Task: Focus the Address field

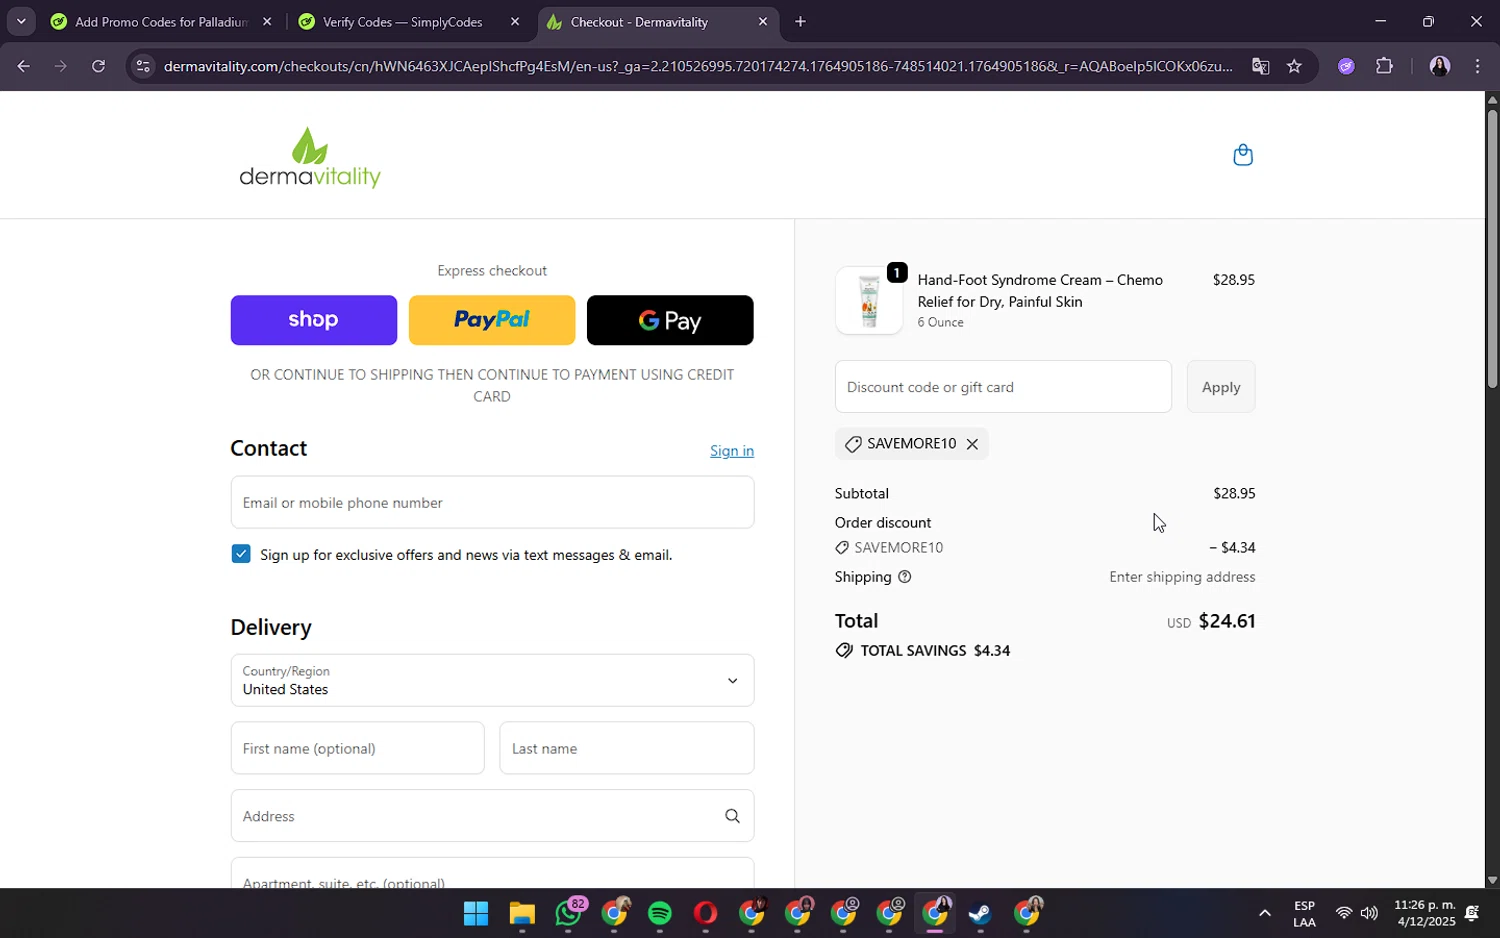Action: (492, 816)
